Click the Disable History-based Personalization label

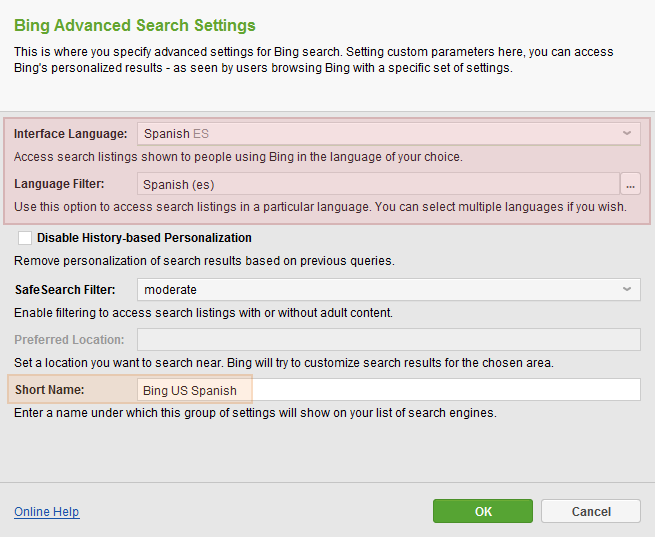[144, 238]
